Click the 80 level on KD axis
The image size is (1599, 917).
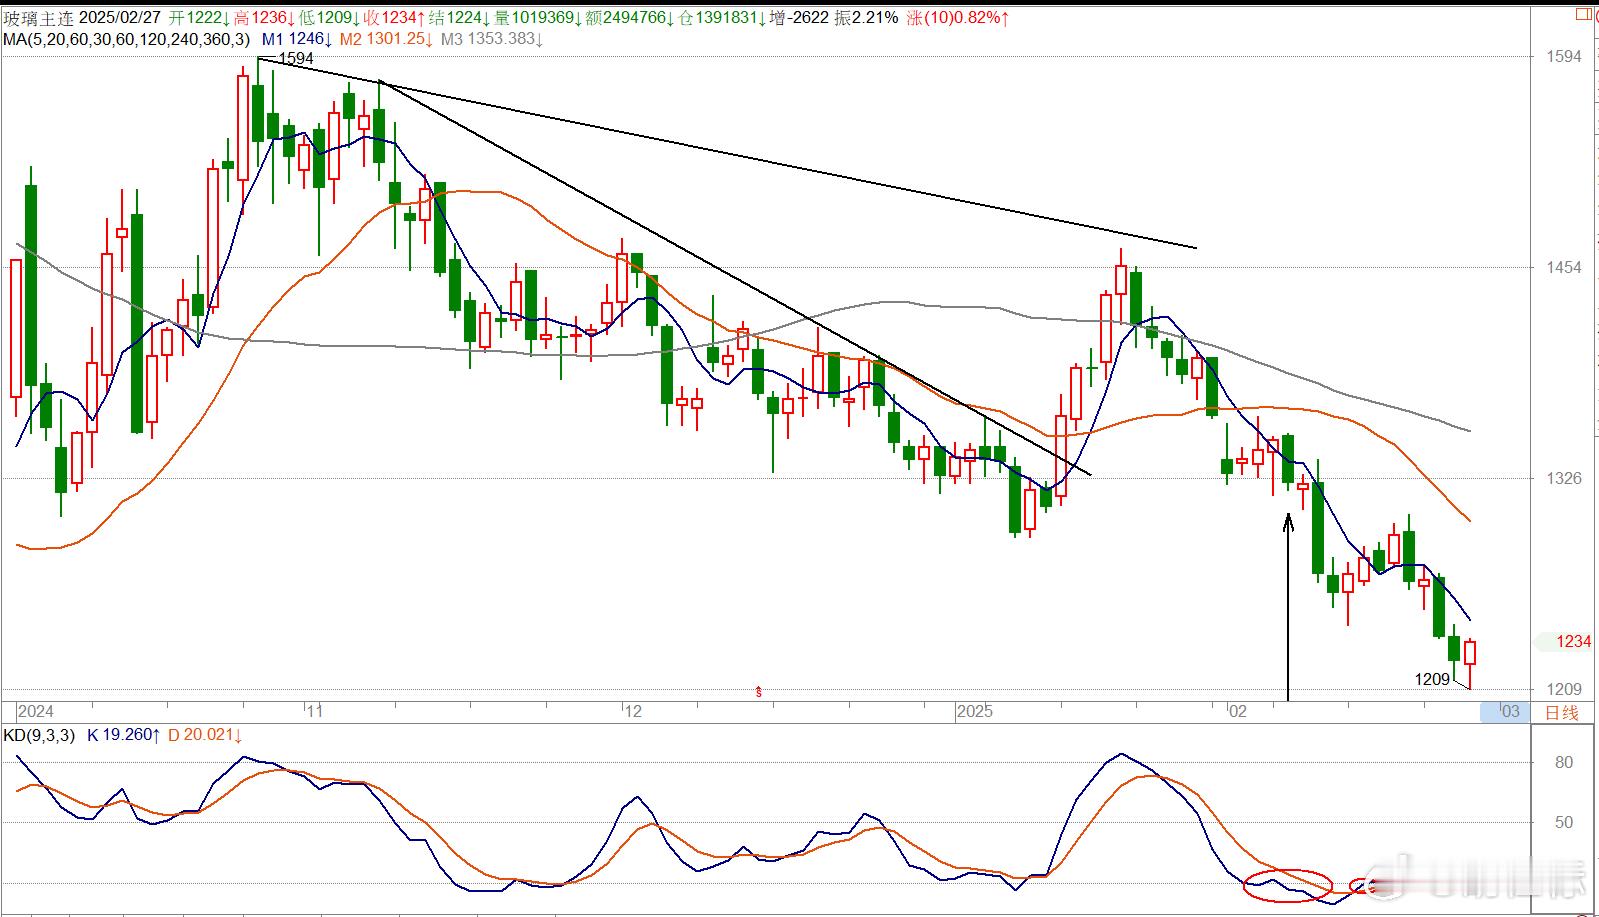click(x=1564, y=762)
